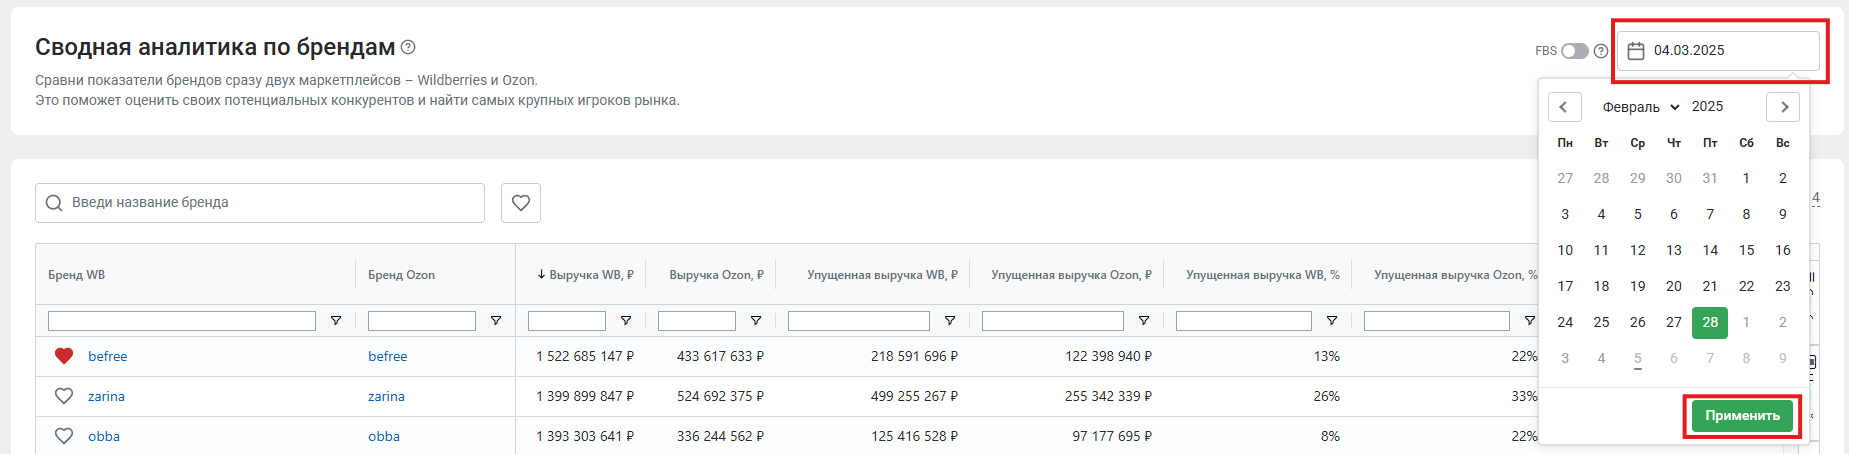
Task: Open the filter icon for Упущенная выручка Ozon, %
Action: point(1529,321)
